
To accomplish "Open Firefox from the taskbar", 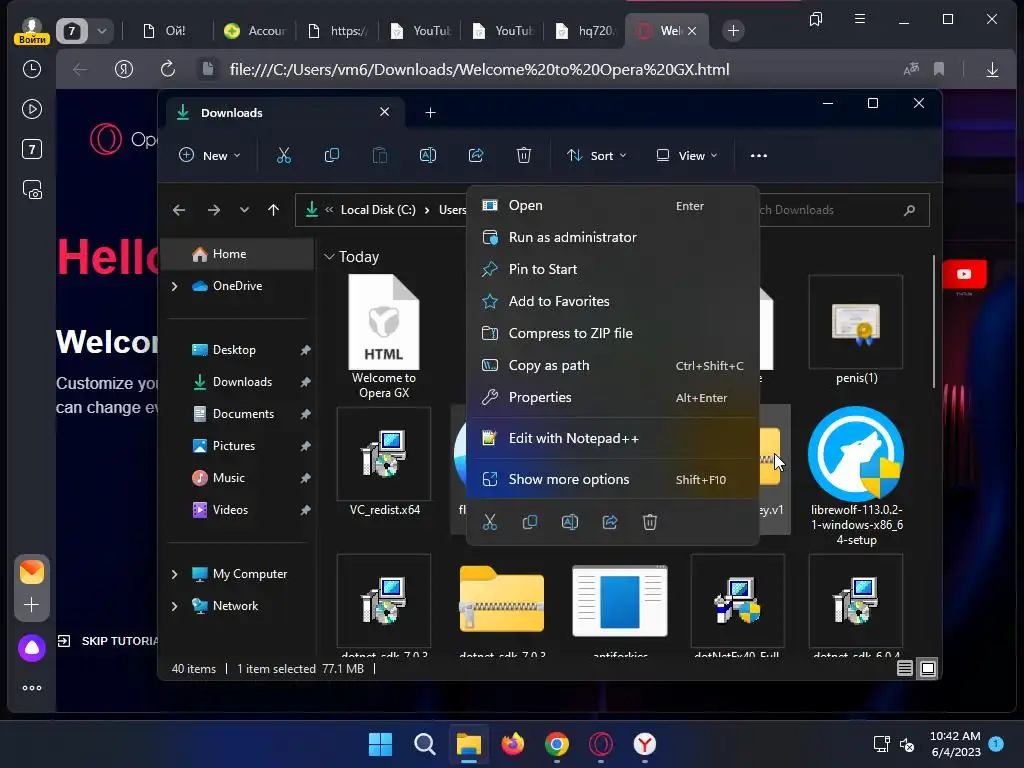I will (x=513, y=744).
